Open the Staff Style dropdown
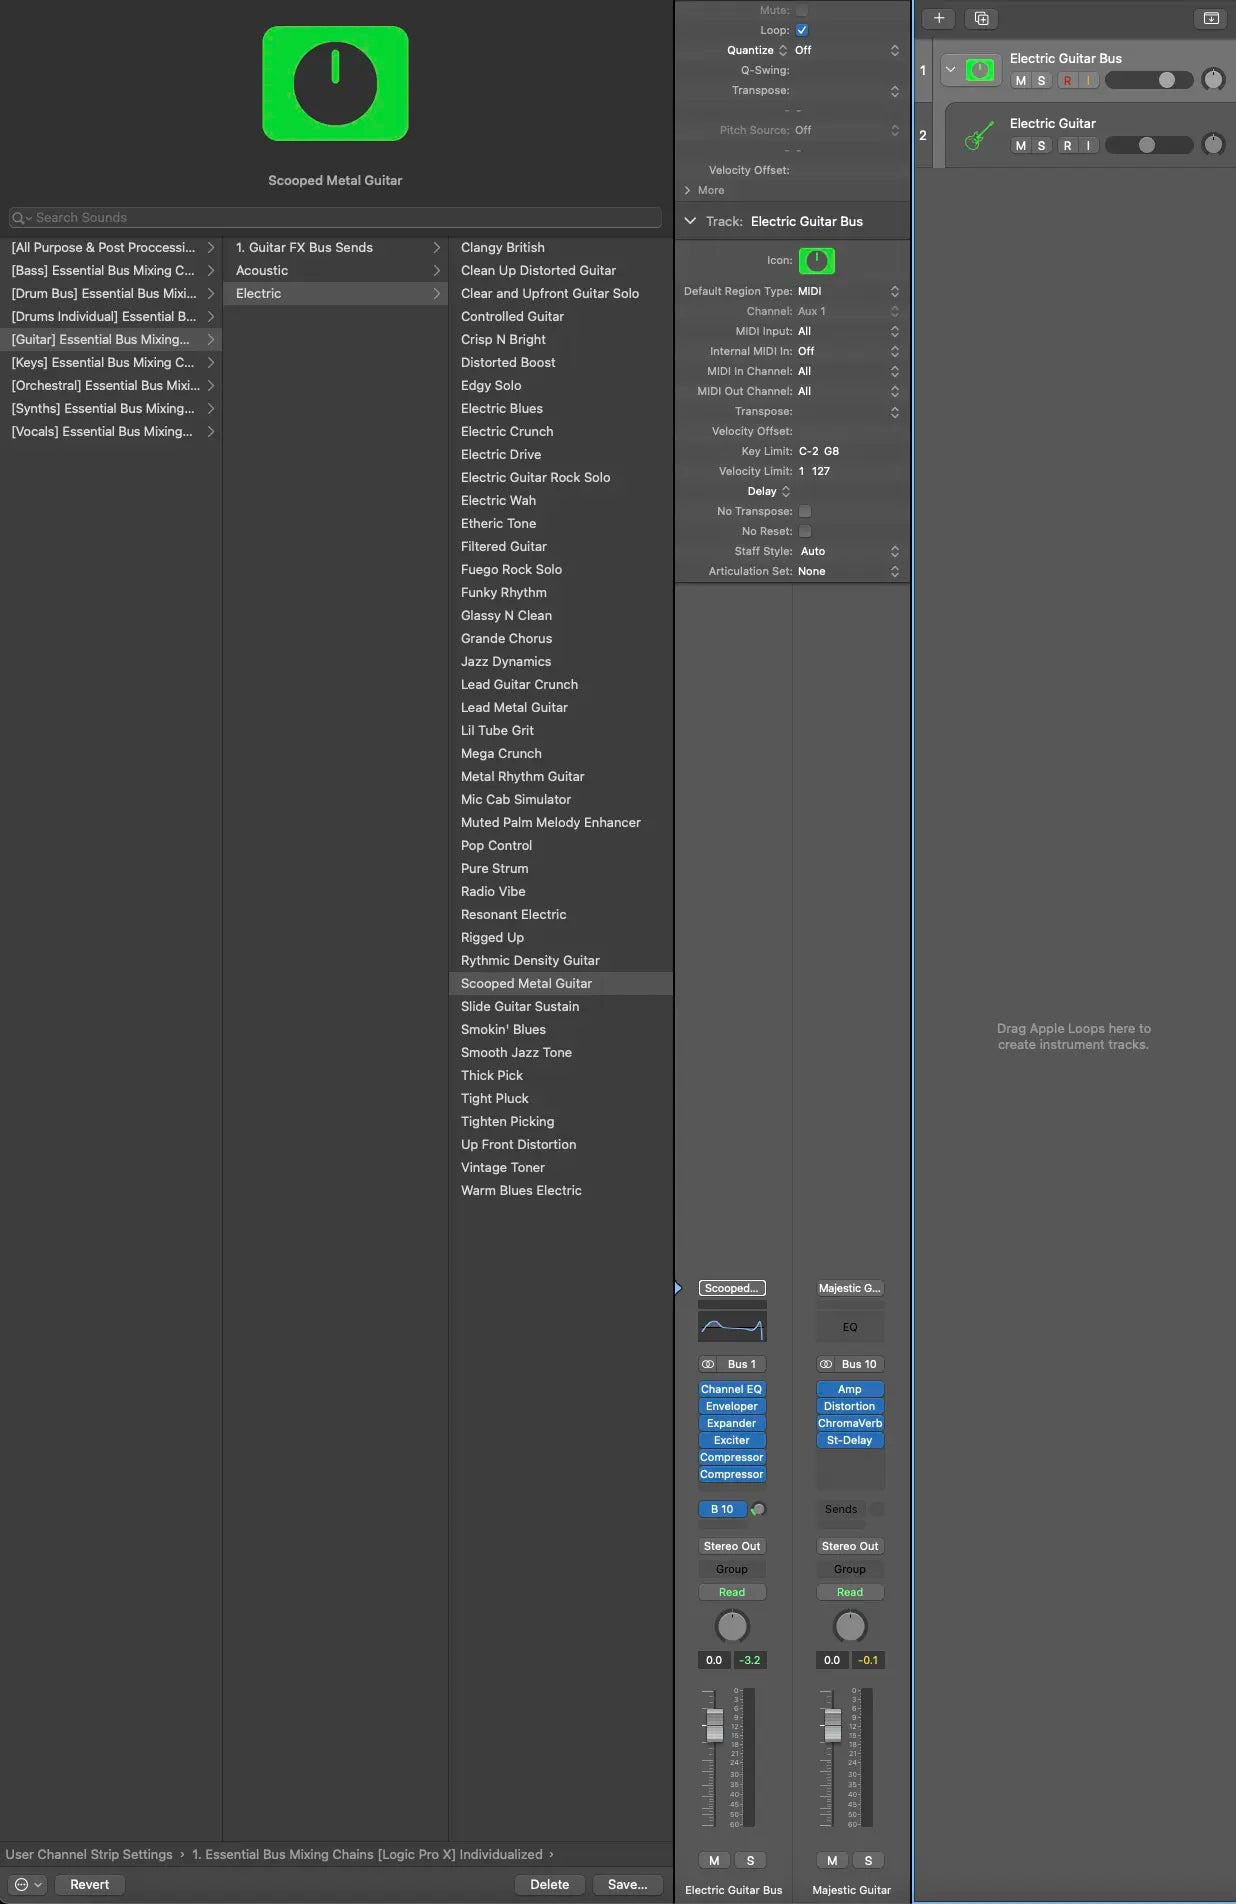Image resolution: width=1236 pixels, height=1904 pixels. (848, 551)
